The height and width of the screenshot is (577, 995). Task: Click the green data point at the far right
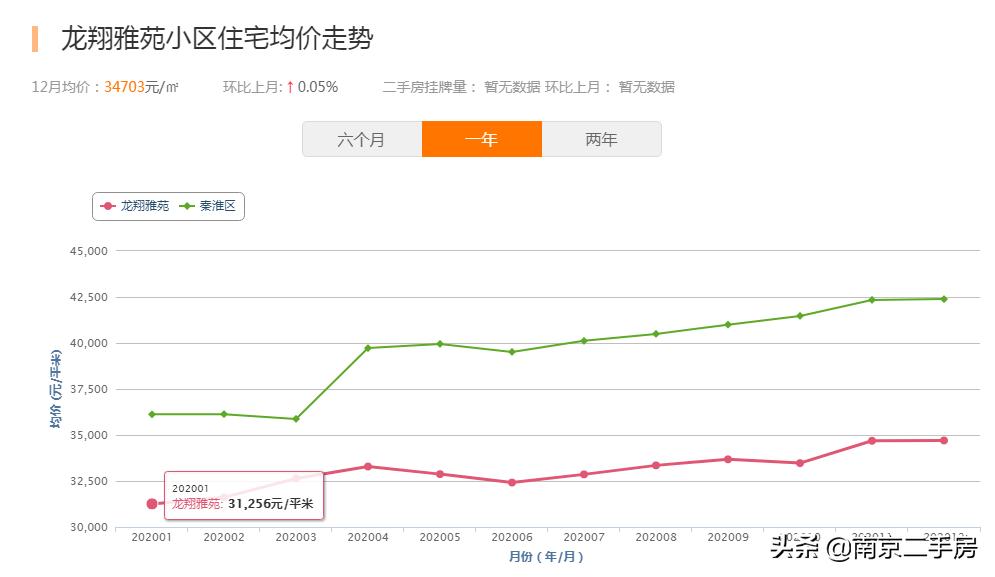(x=944, y=297)
